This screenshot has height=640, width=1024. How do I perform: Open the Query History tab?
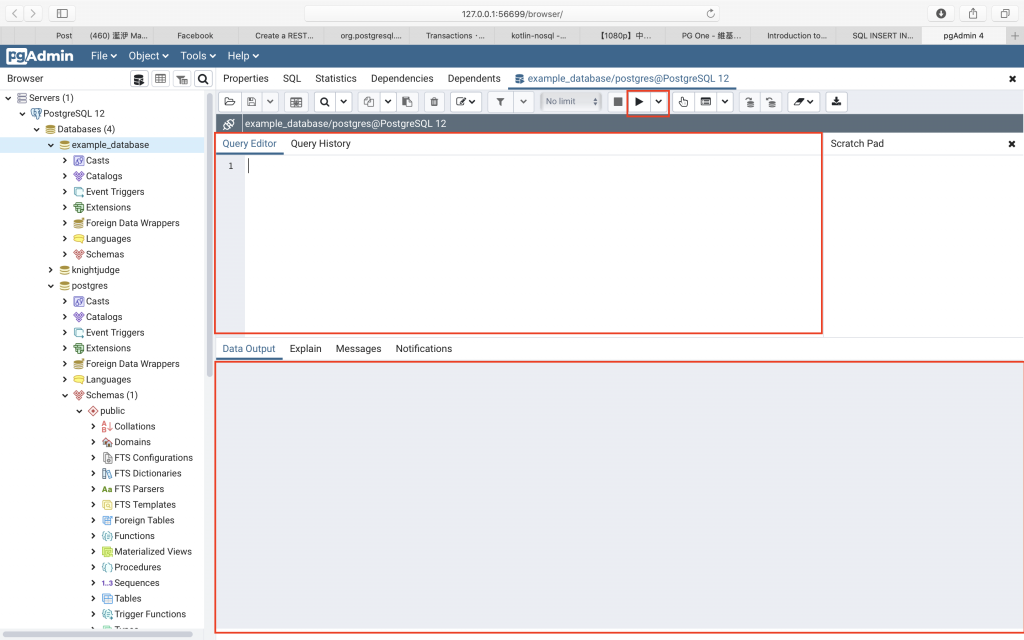point(321,144)
